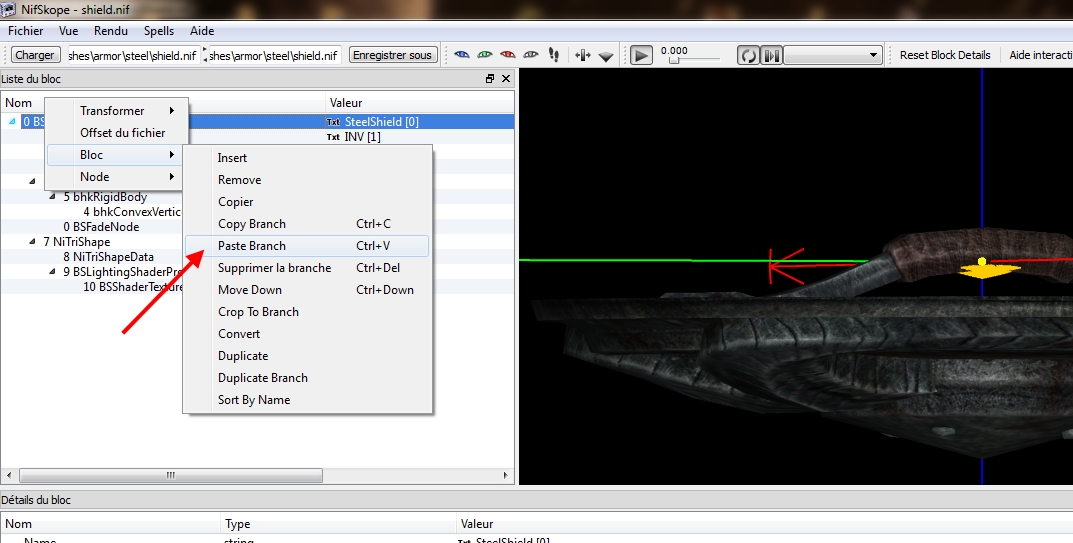Open the Aide menu

202,31
